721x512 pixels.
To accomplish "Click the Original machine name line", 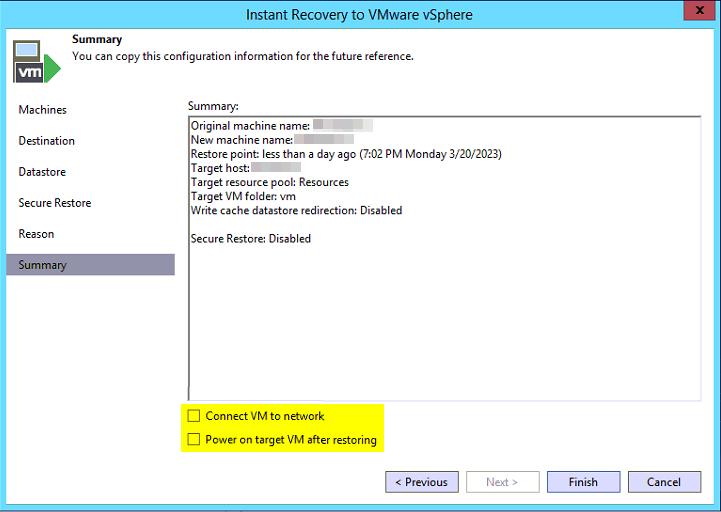I will click(250, 126).
